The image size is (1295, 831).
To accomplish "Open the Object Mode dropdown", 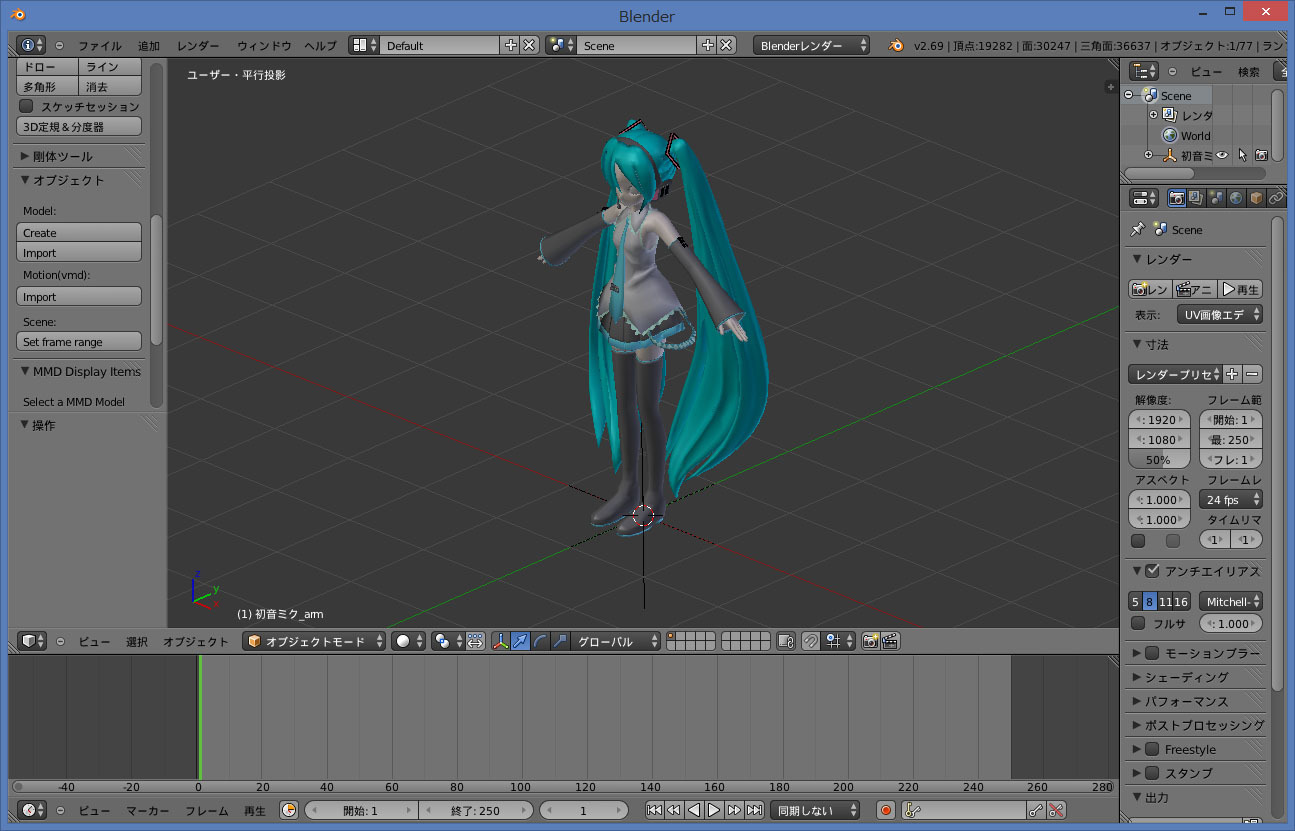I will pyautogui.click(x=314, y=641).
